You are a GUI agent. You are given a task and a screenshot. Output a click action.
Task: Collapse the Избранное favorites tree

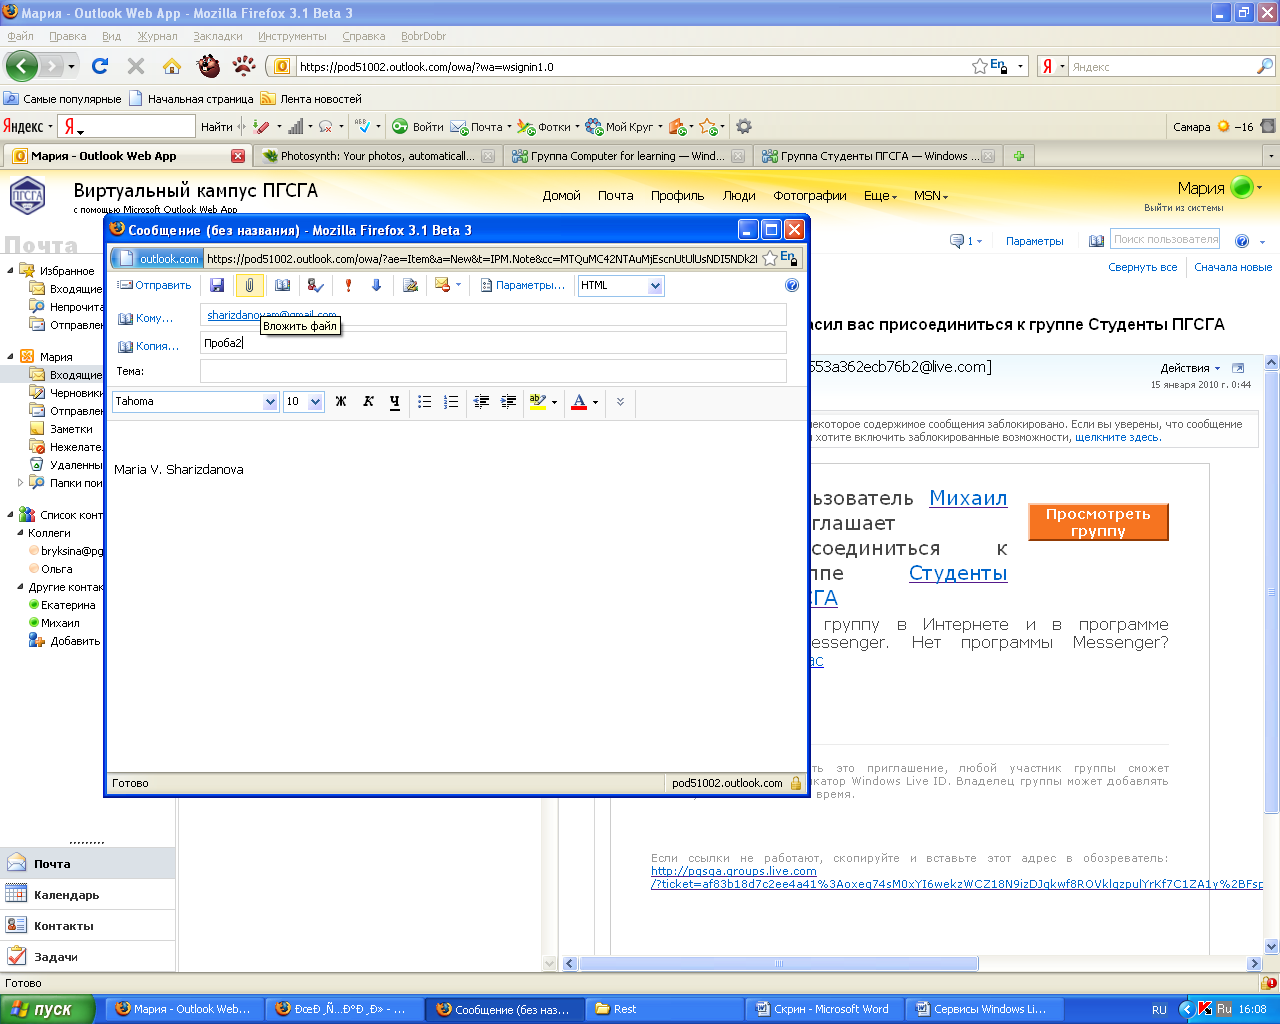click(11, 270)
